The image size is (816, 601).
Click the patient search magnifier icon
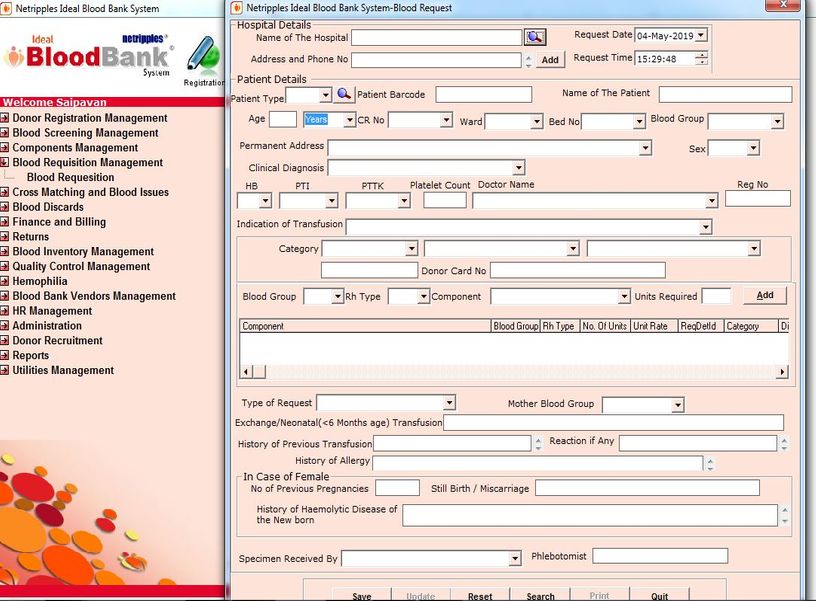coord(343,94)
